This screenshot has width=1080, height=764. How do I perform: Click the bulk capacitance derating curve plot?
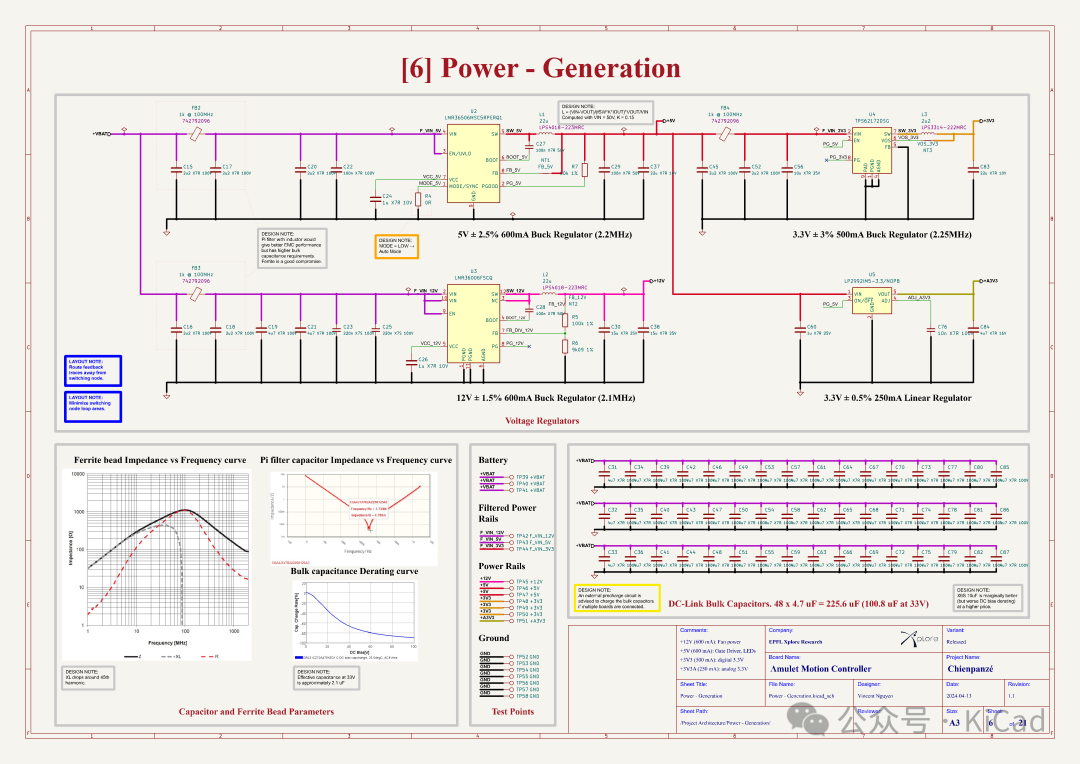click(x=360, y=615)
